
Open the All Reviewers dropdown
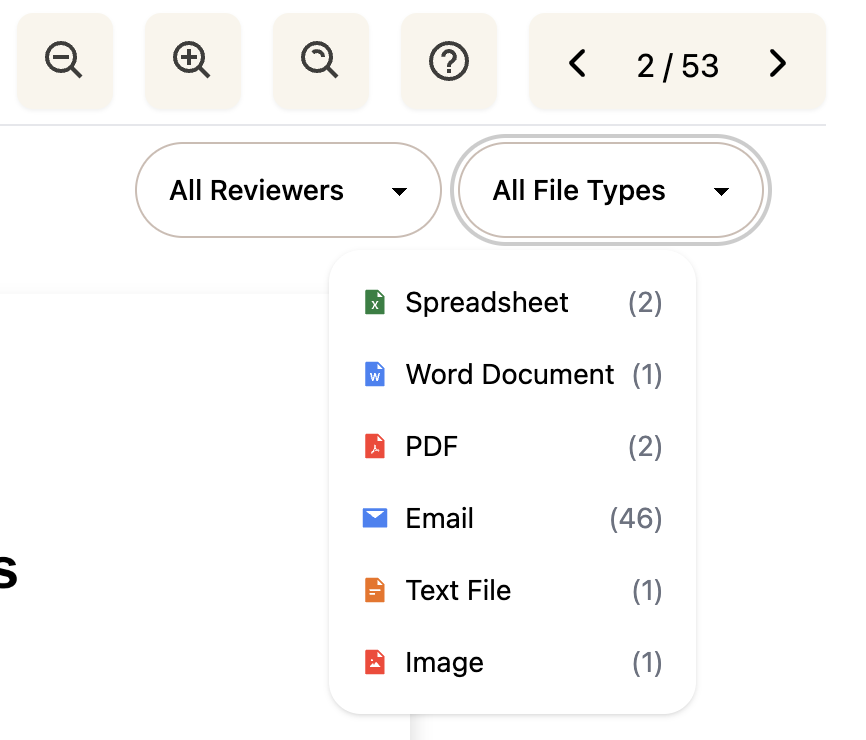coord(287,190)
